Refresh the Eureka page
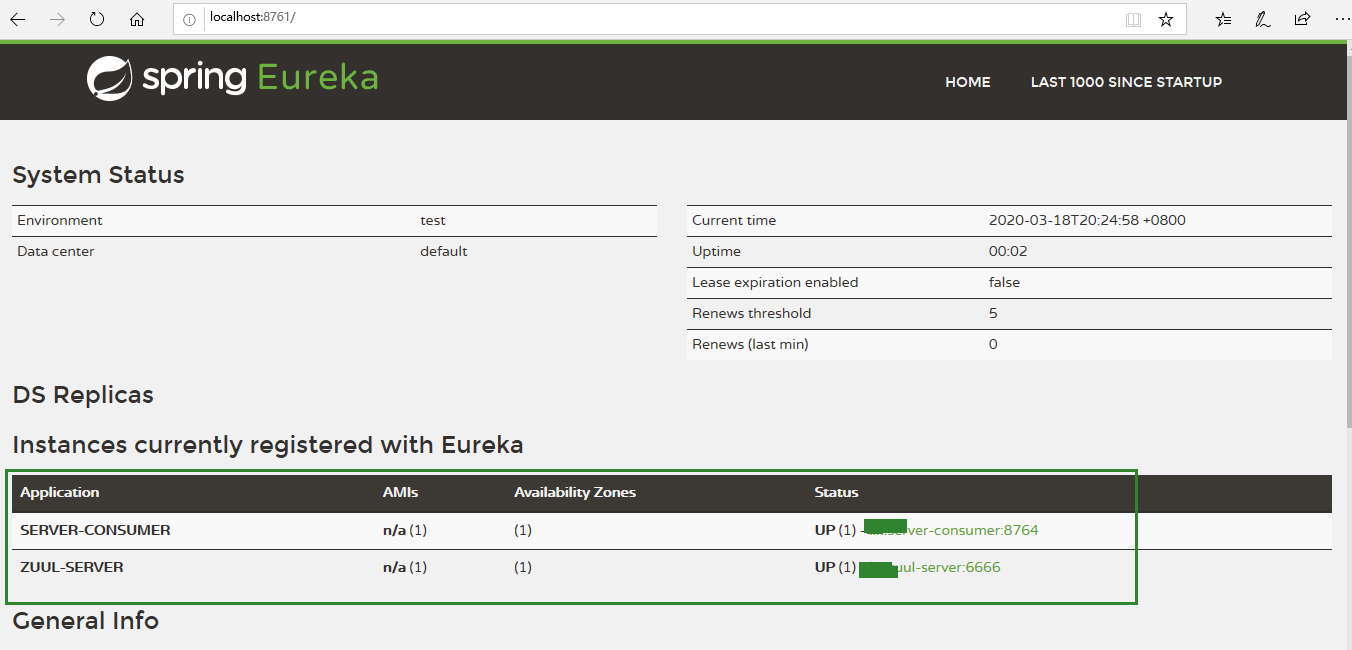 click(x=97, y=19)
